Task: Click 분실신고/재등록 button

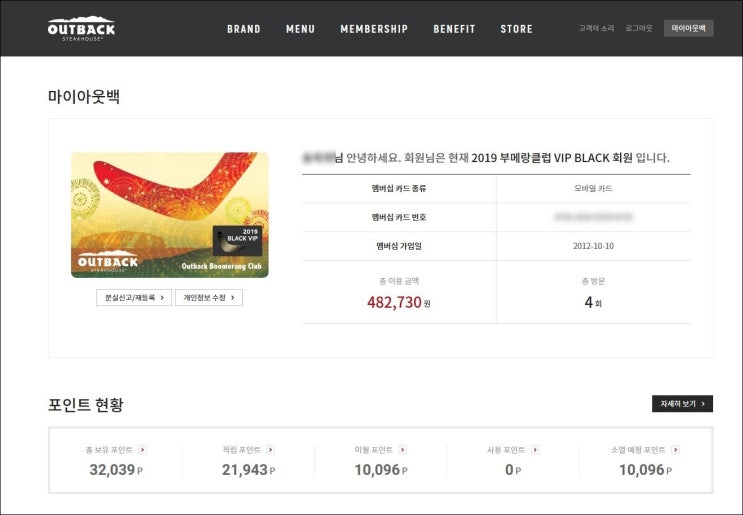Action: tap(134, 298)
